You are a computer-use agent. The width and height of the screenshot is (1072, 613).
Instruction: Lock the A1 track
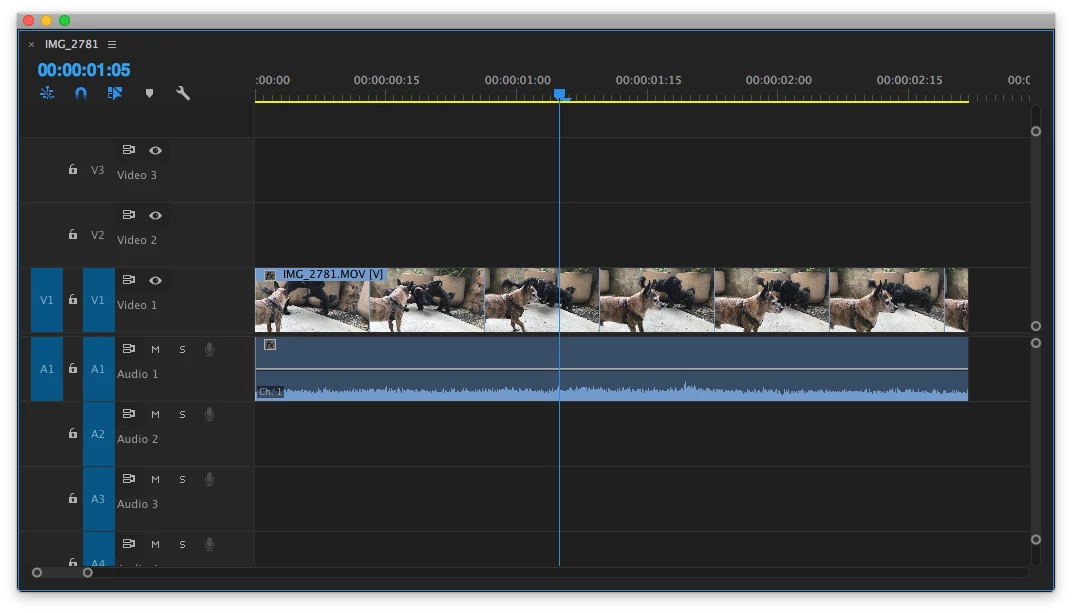pyautogui.click(x=72, y=368)
